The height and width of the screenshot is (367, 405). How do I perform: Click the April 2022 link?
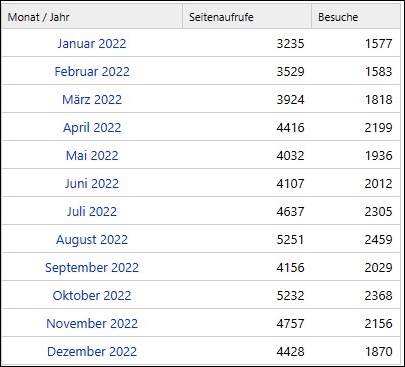[x=92, y=127]
